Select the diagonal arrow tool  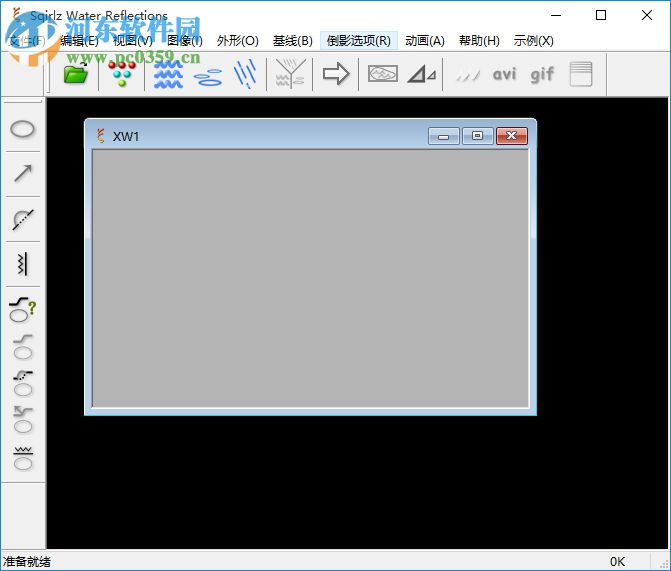pyautogui.click(x=23, y=173)
